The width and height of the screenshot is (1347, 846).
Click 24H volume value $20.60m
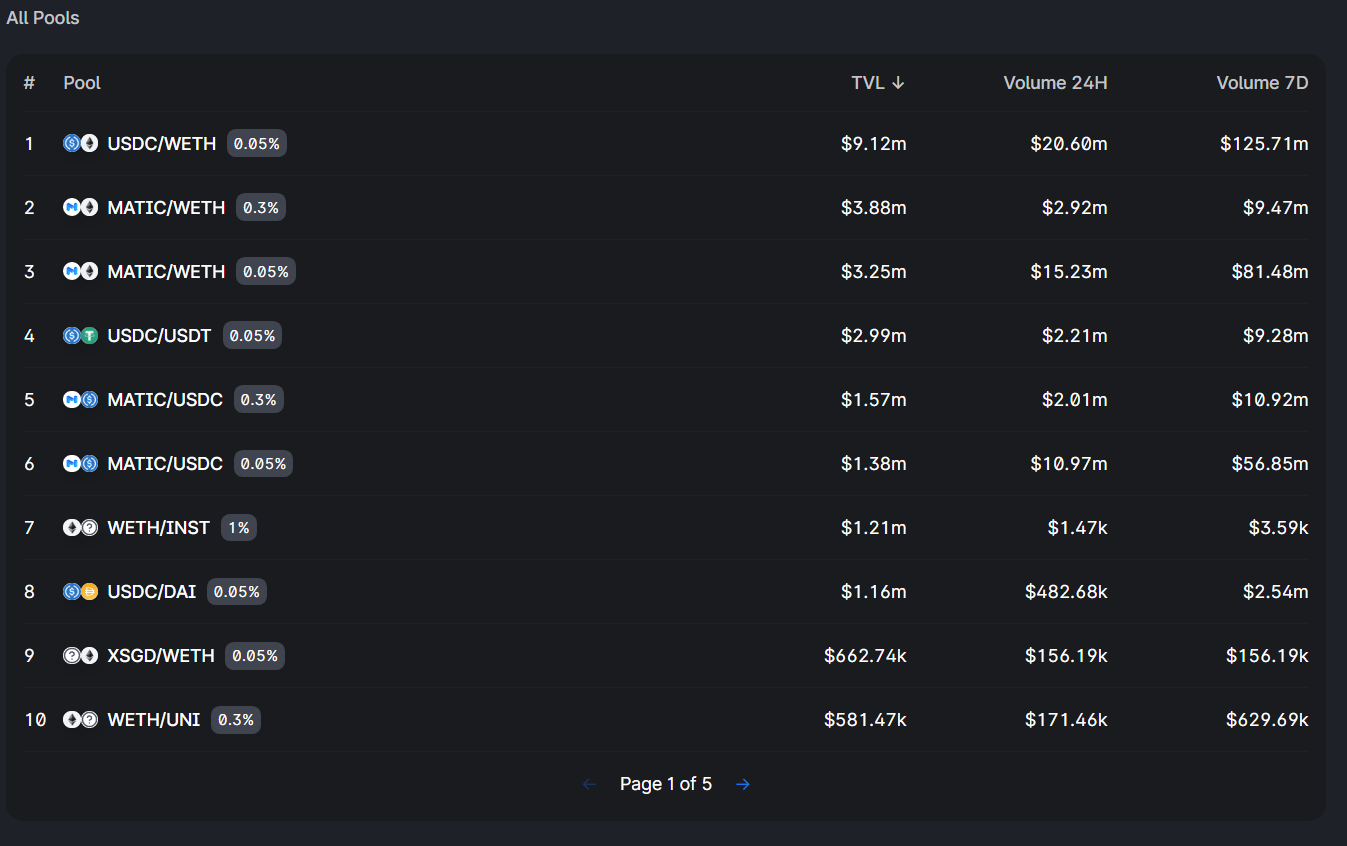[x=1069, y=143]
